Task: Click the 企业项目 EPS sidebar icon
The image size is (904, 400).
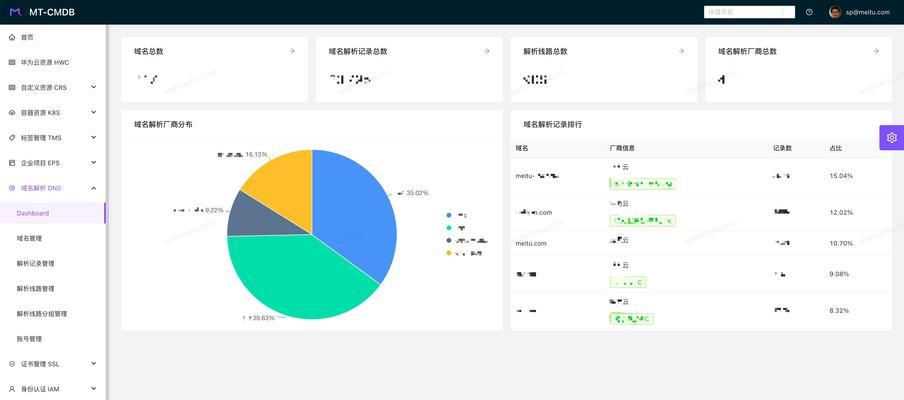Action: coord(12,163)
